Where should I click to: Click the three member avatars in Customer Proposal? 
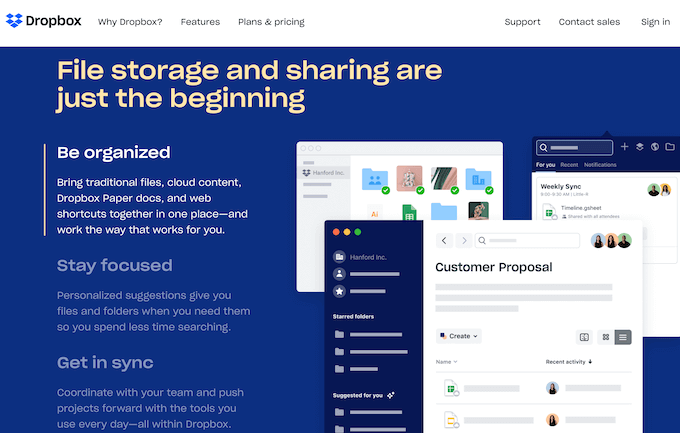point(611,240)
